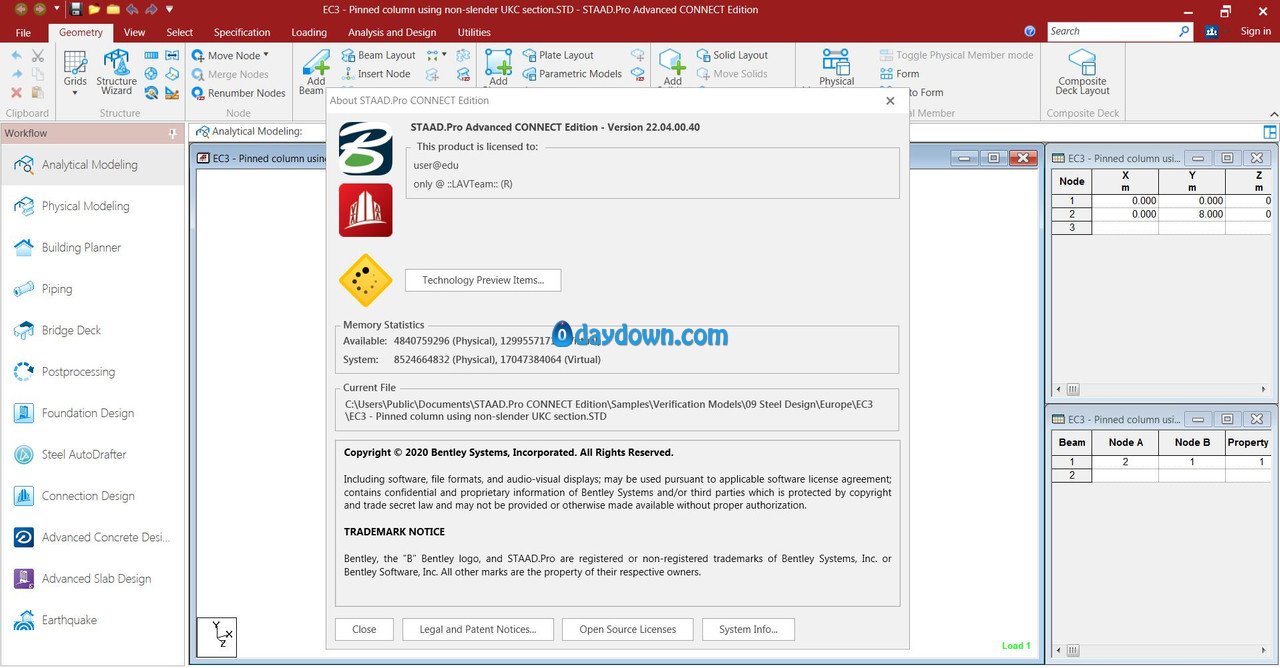The width and height of the screenshot is (1280, 668).
Task: Open Bridge Deck workflow
Action: 92,330
